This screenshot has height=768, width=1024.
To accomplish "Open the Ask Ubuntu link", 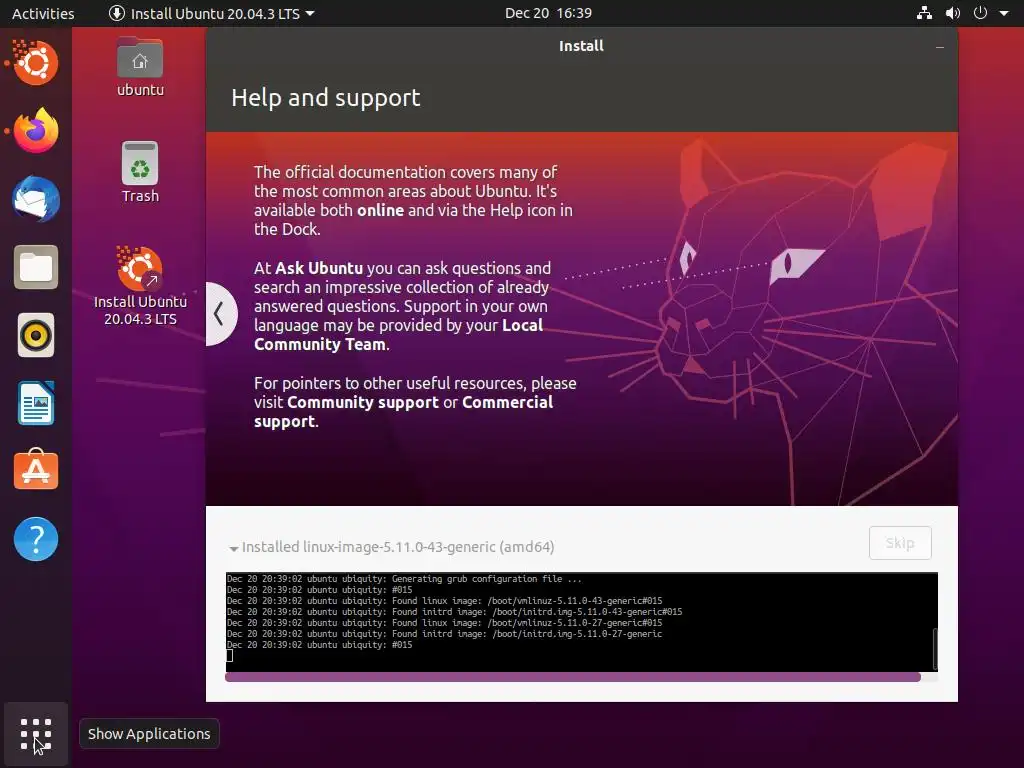I will 319,268.
